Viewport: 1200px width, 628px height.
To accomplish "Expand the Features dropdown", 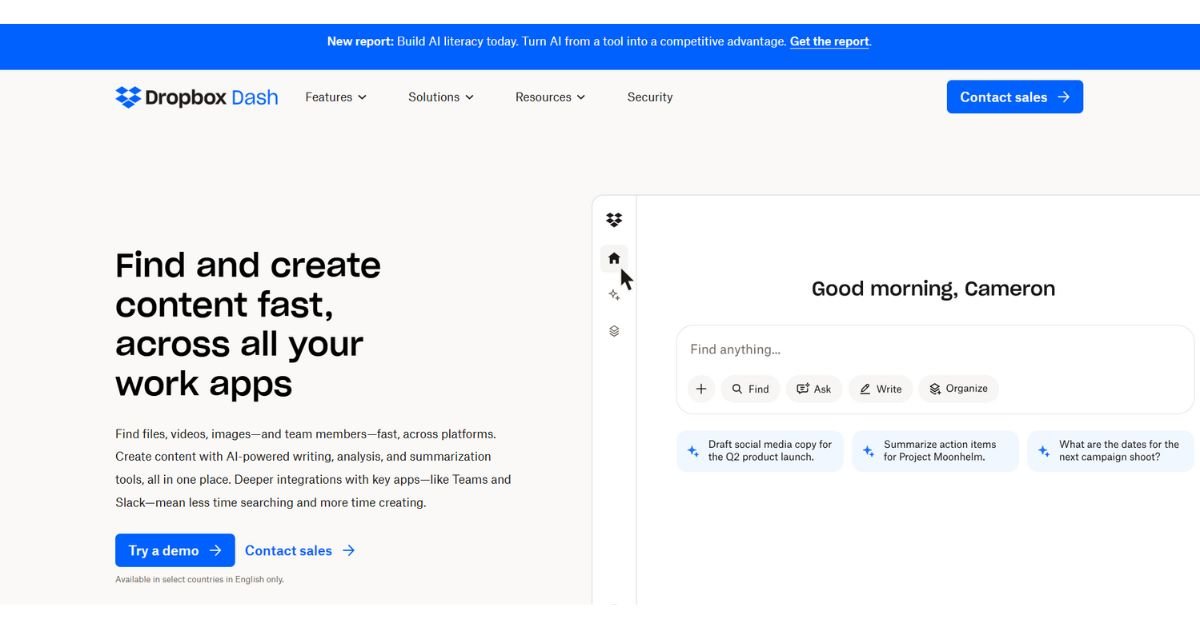I will coord(335,97).
